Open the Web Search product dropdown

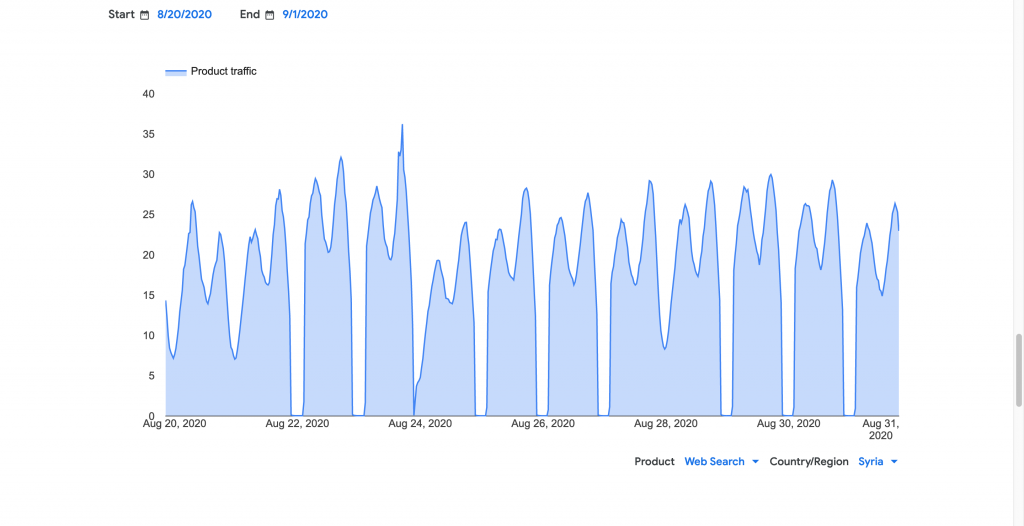point(722,461)
